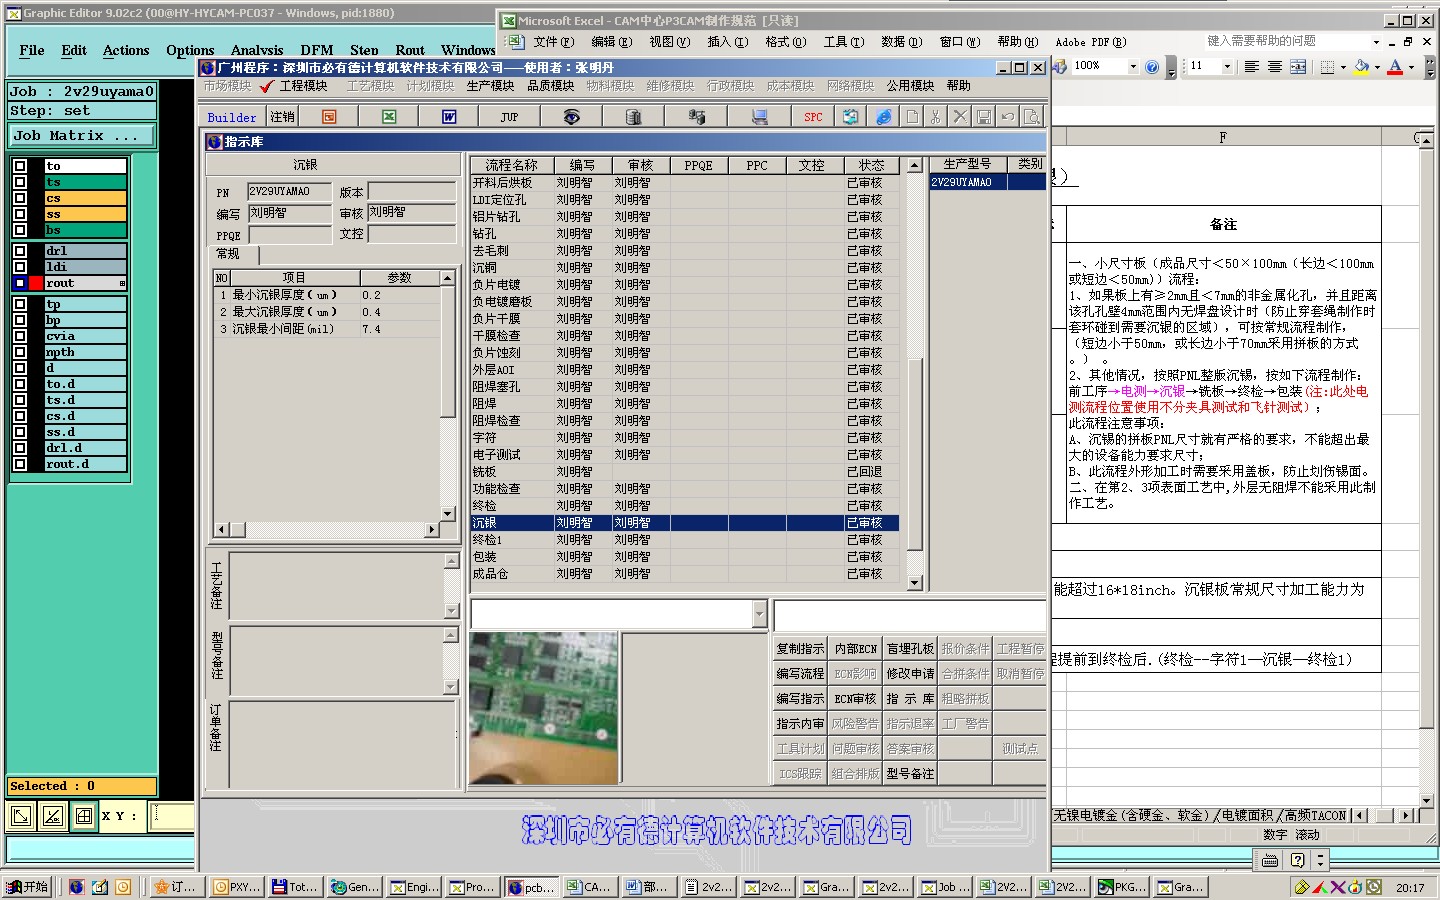The height and width of the screenshot is (900, 1440).
Task: Click the 修改申请 button
Action: pos(910,674)
